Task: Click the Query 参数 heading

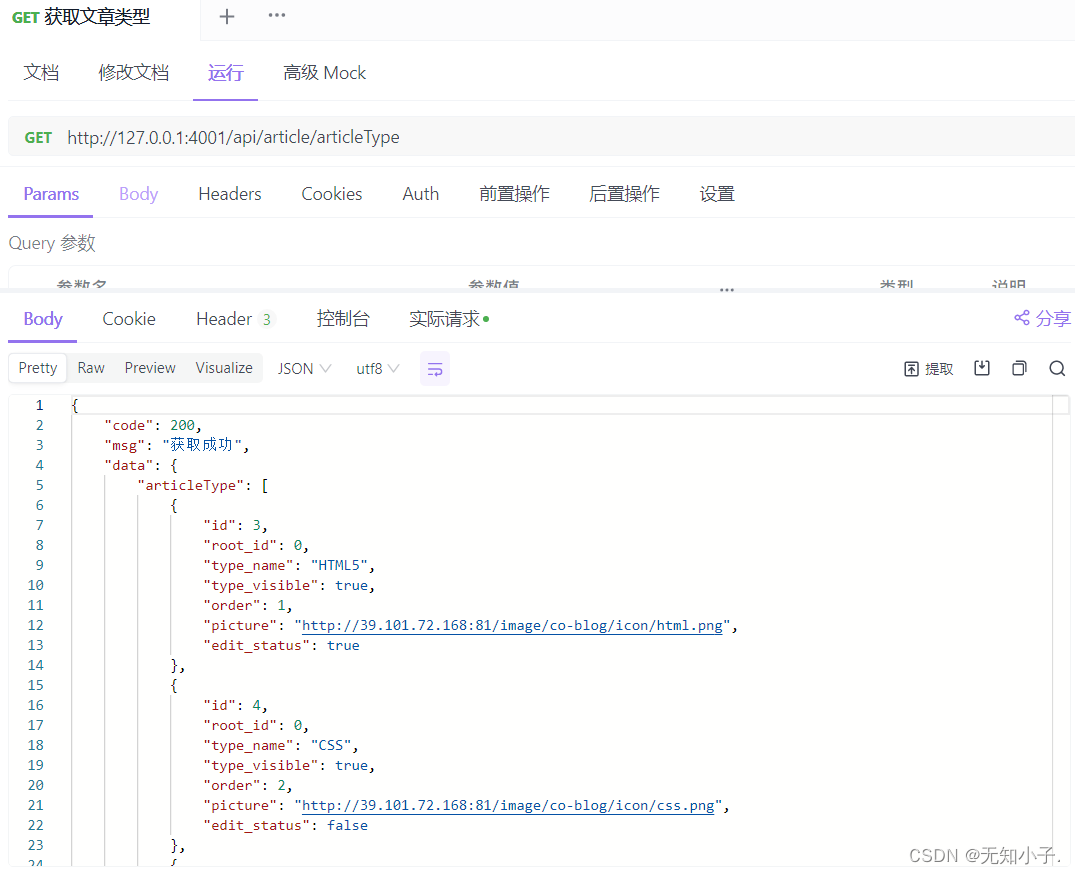Action: (x=52, y=243)
